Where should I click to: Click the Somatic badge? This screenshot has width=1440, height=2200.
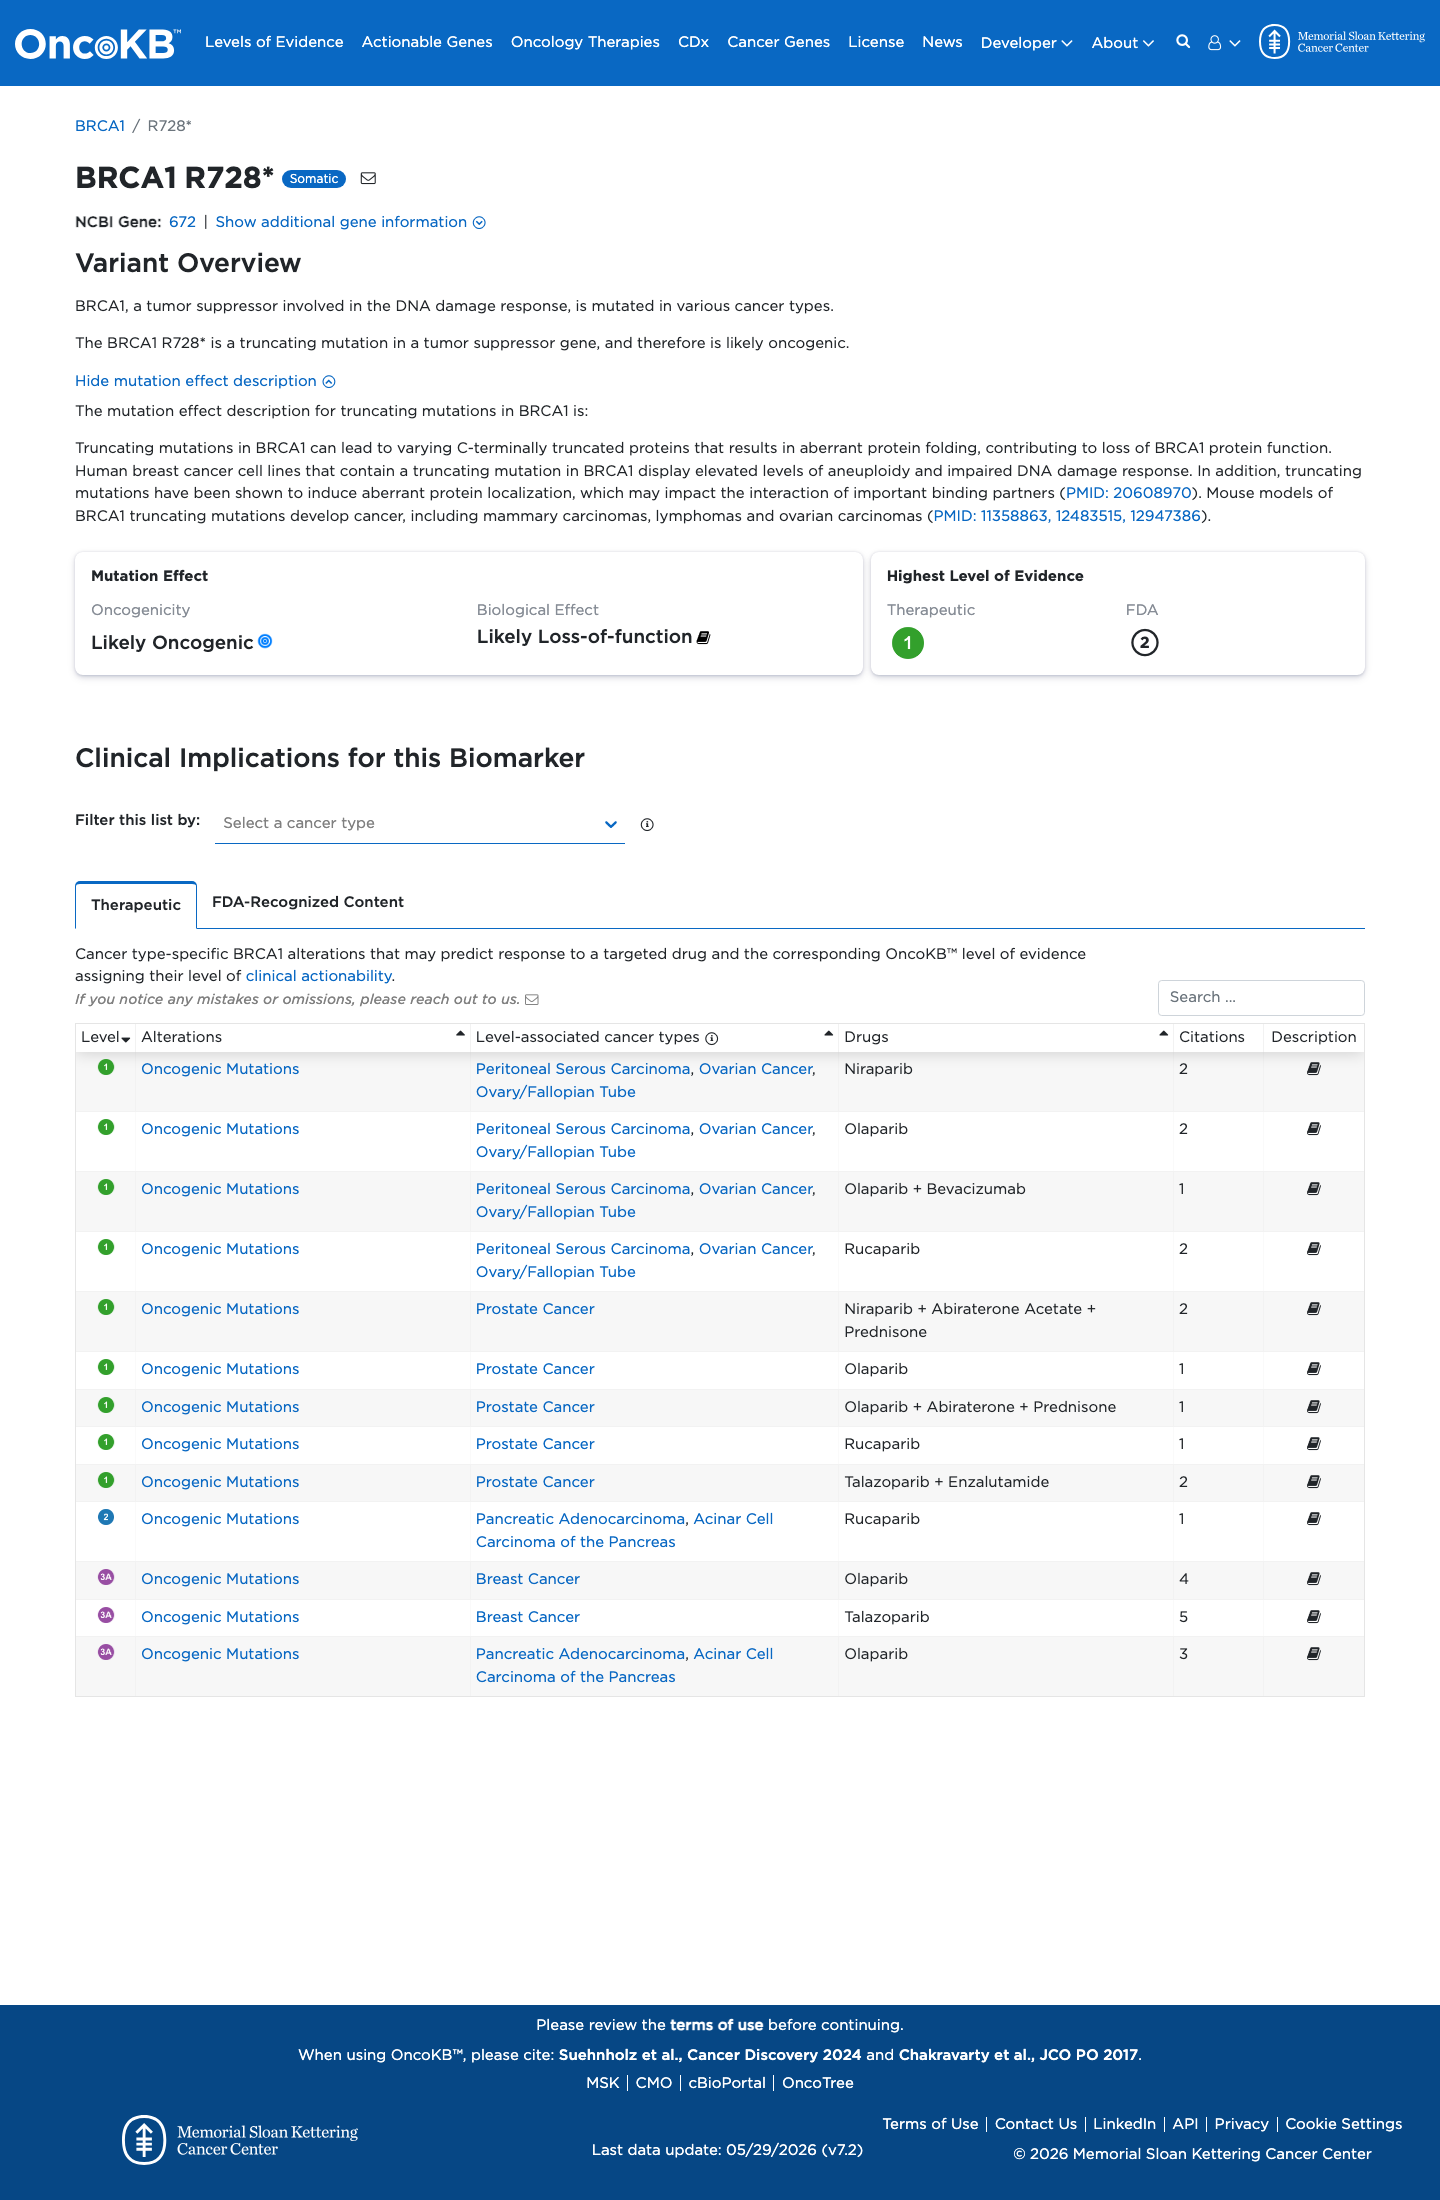314,179
